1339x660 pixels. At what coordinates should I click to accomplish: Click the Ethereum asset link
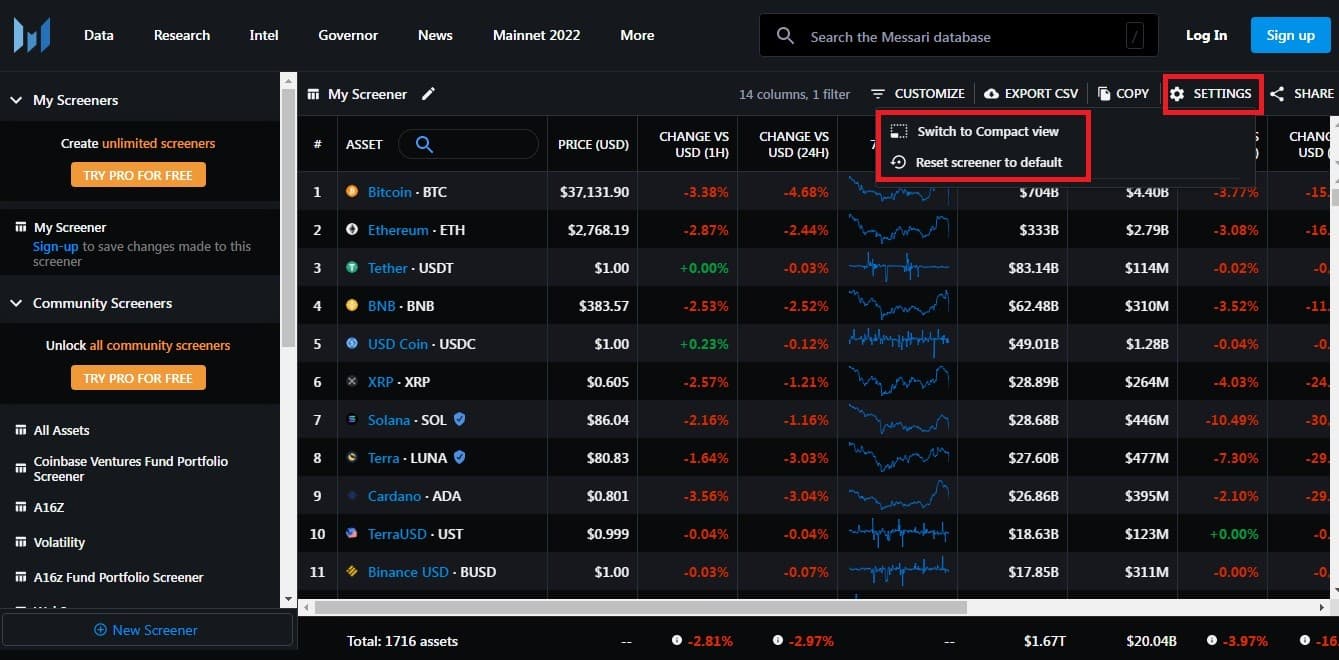click(398, 230)
